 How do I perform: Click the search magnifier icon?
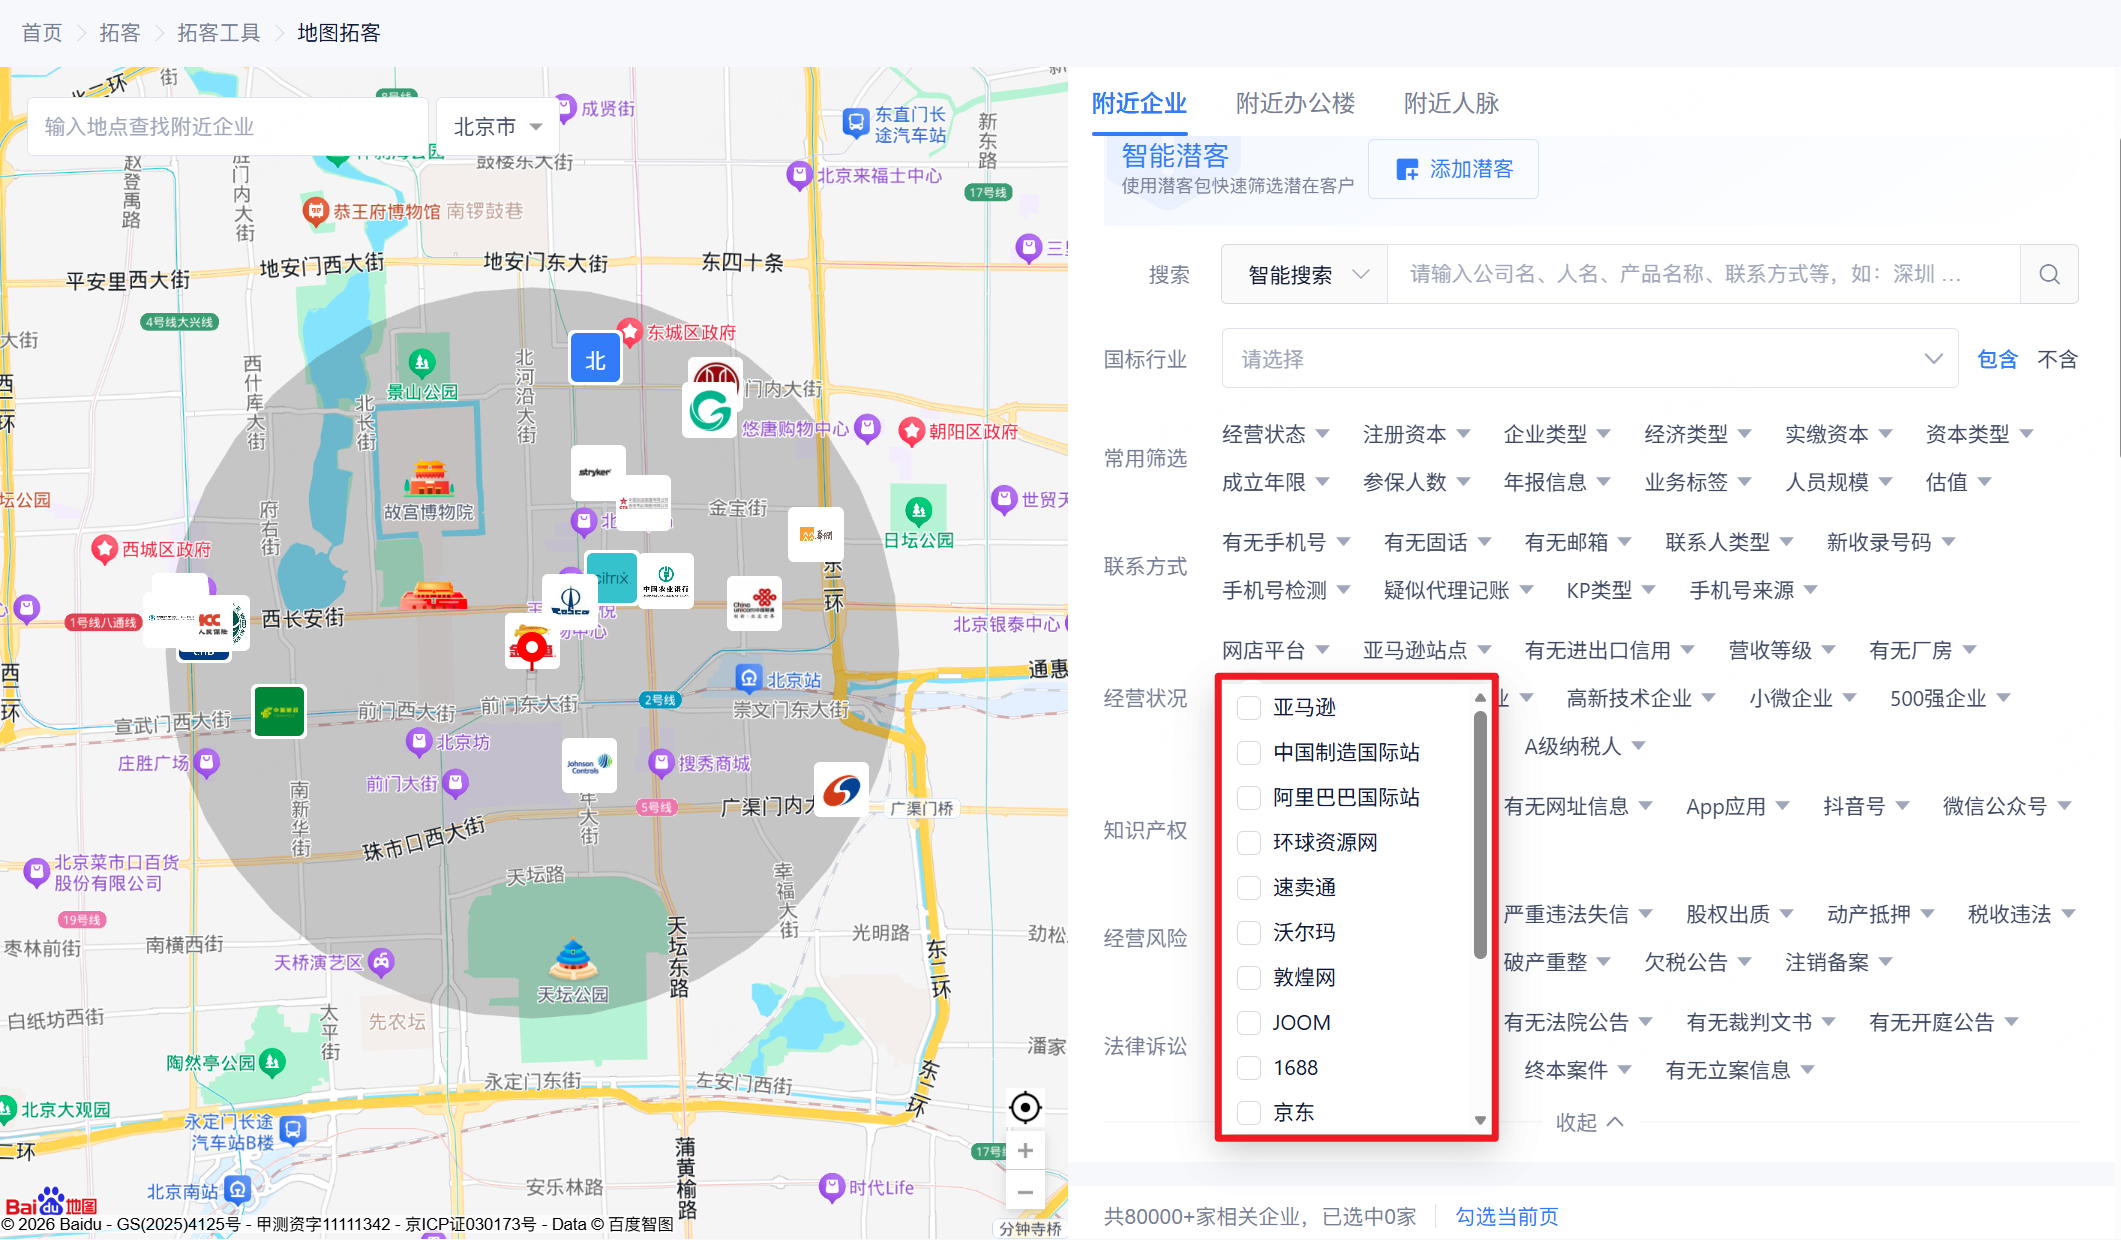2049,274
